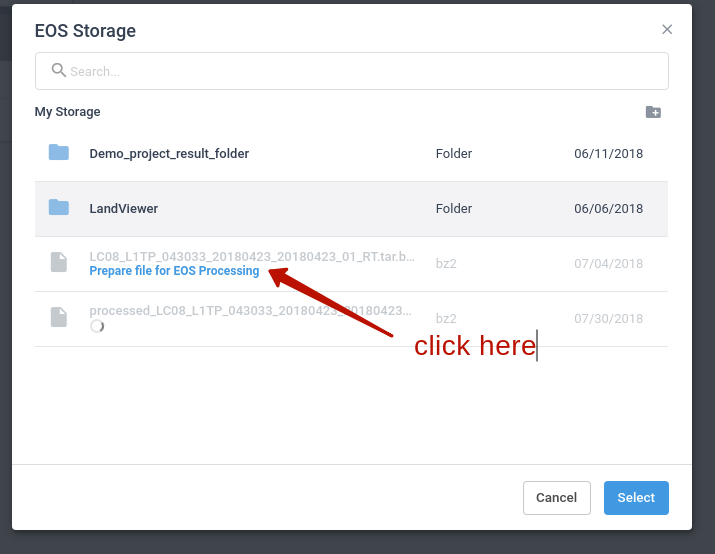Focus the Search input field
Image resolution: width=715 pixels, height=554 pixels.
(360, 71)
